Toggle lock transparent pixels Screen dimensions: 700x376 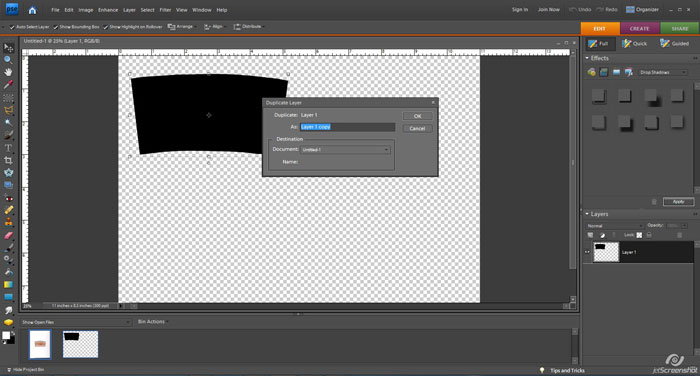tap(639, 235)
